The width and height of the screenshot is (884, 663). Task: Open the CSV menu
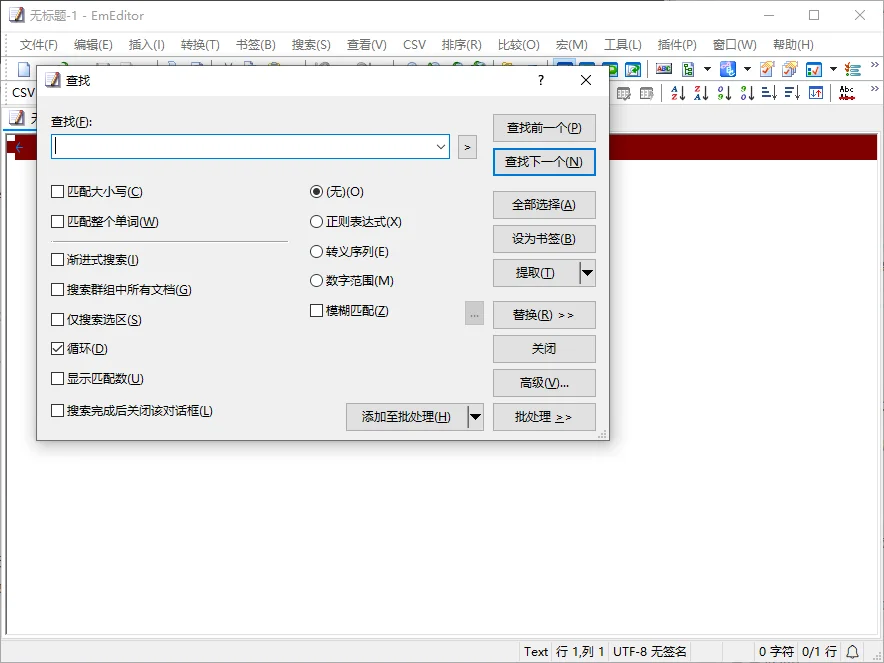click(x=414, y=45)
